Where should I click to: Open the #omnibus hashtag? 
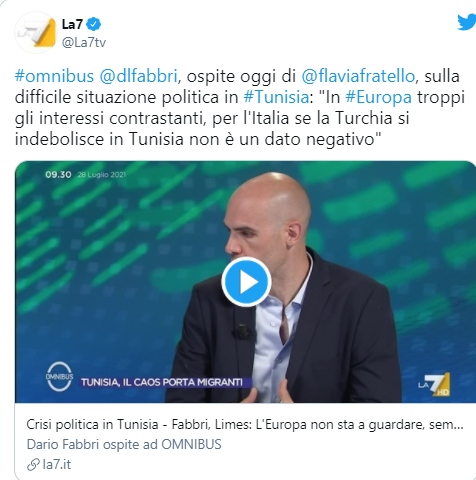54,76
